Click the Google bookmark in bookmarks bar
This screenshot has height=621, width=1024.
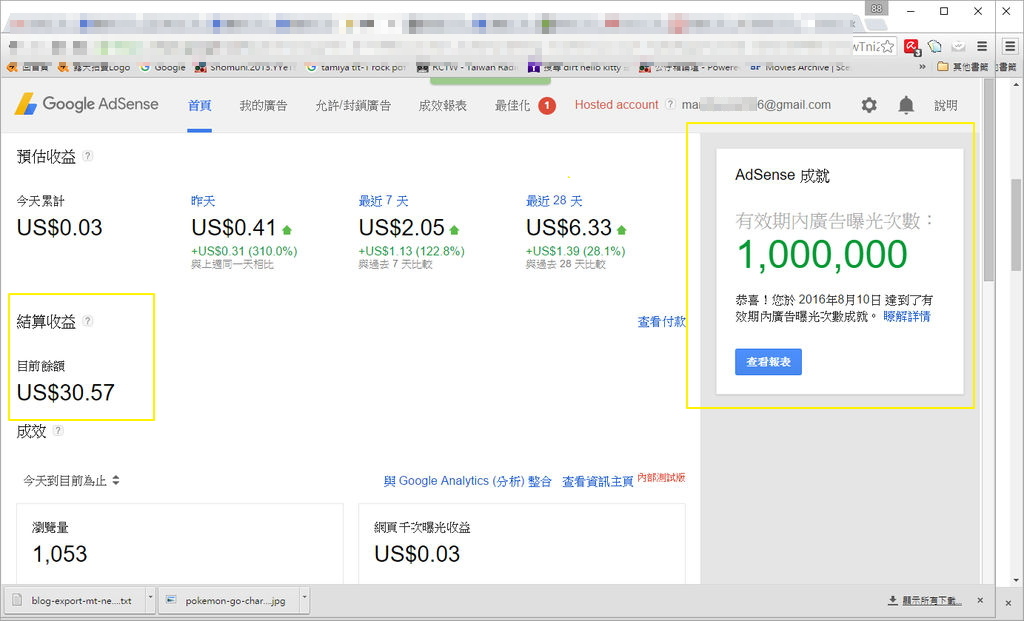point(163,67)
